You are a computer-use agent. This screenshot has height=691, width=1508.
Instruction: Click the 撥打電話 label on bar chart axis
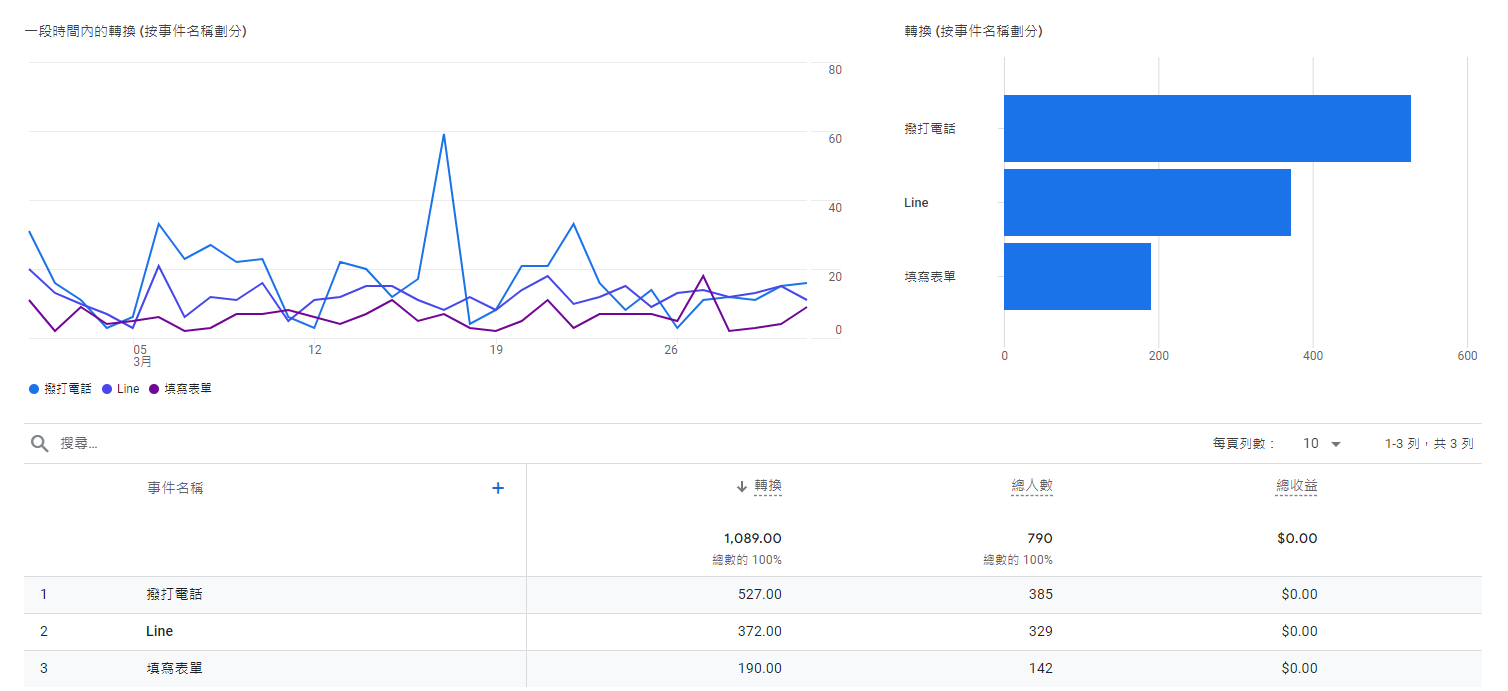(x=930, y=129)
